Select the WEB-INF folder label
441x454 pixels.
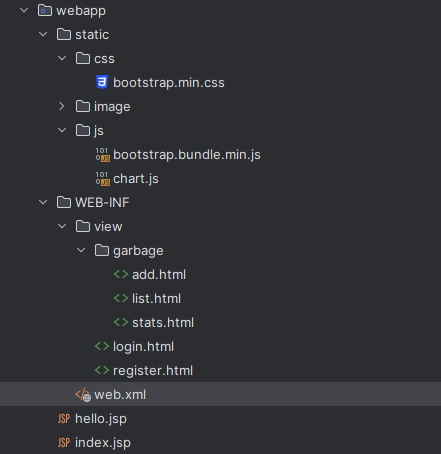tap(102, 203)
